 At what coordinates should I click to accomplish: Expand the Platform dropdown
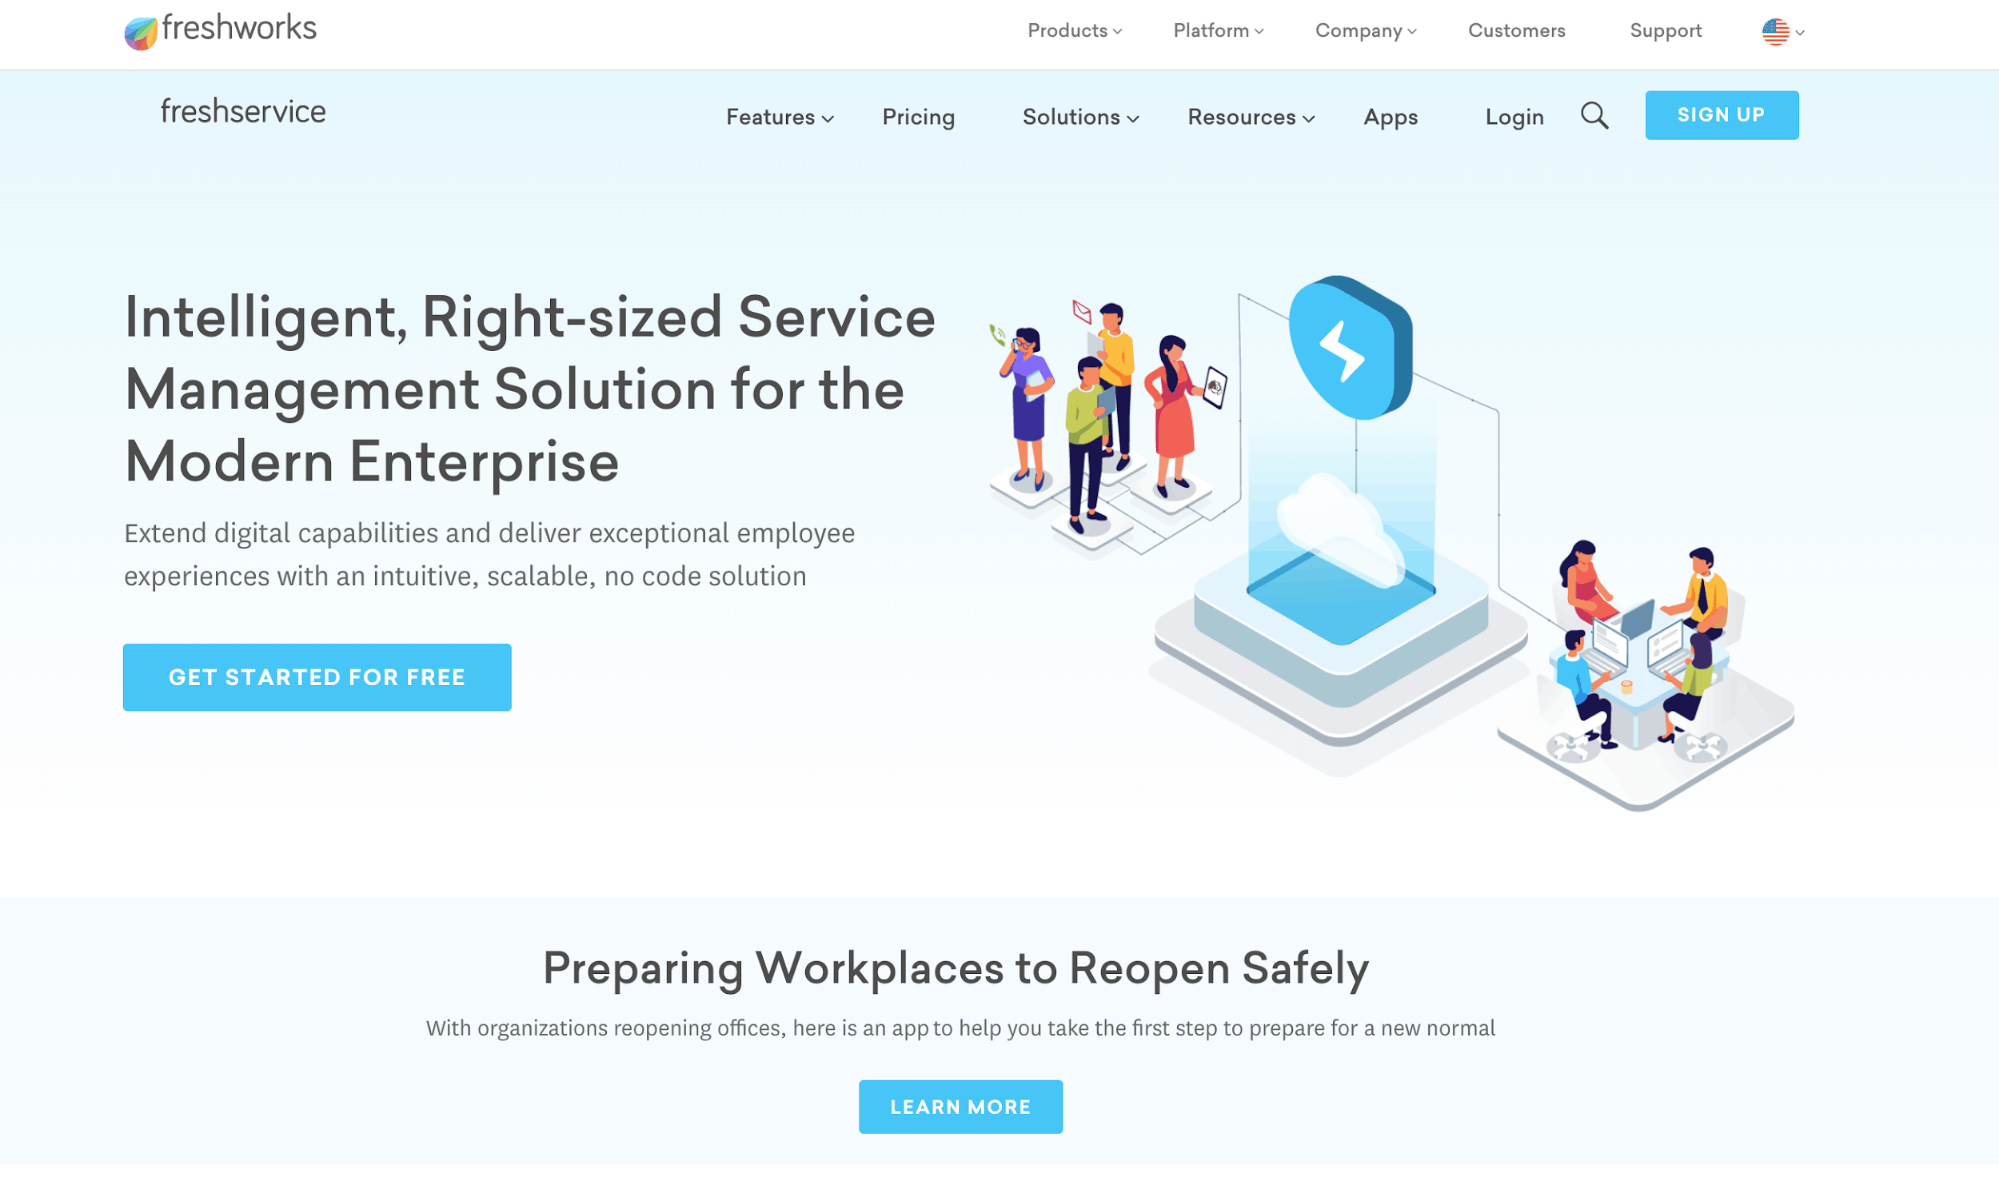click(1218, 31)
